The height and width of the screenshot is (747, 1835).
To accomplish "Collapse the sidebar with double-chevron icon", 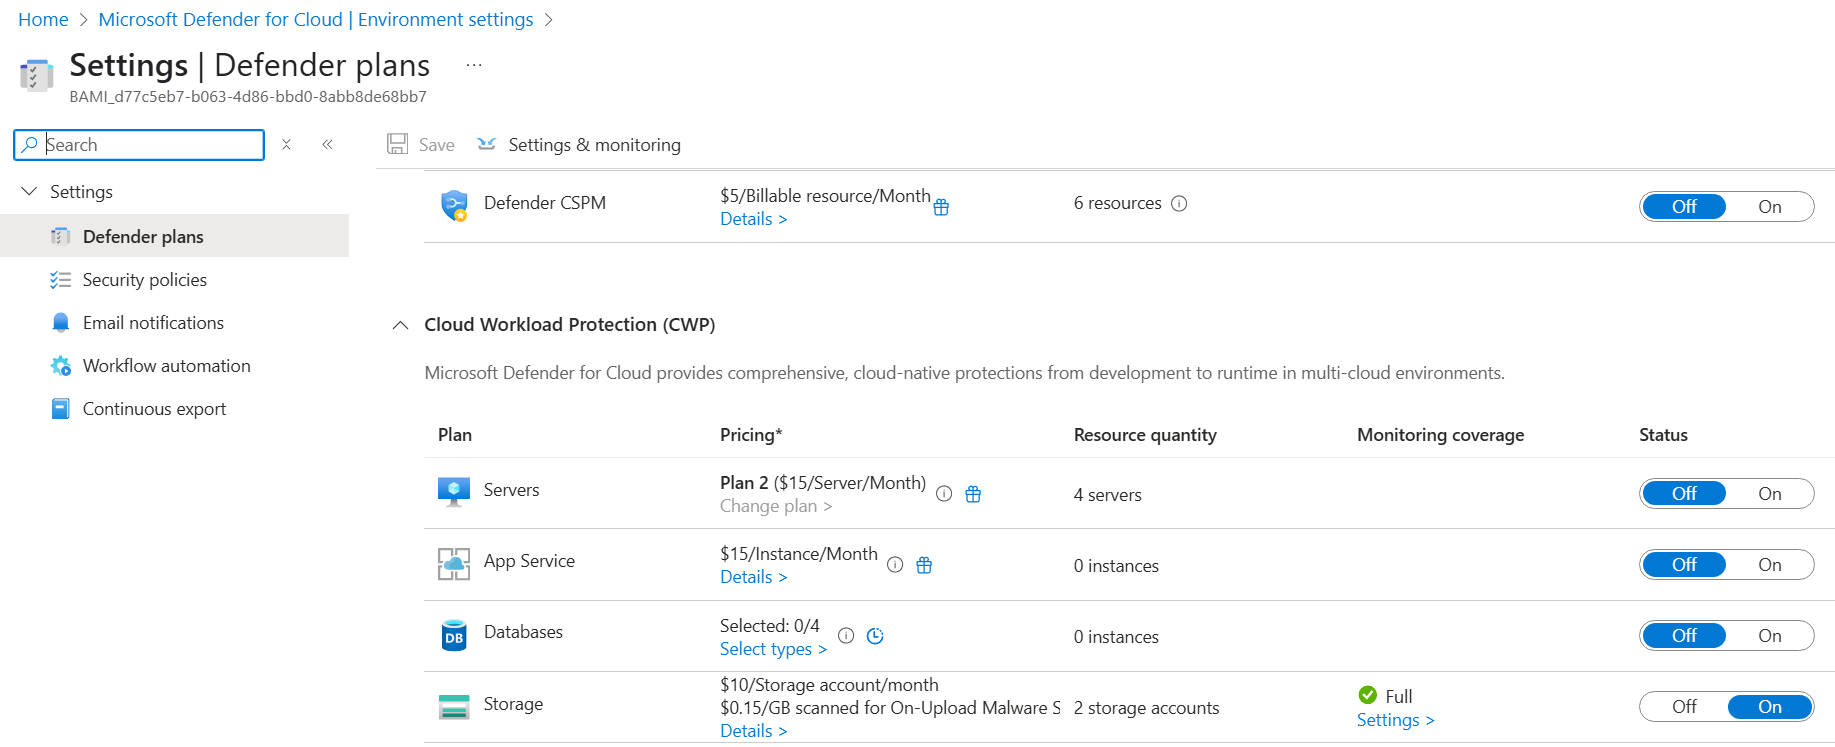I will pos(327,145).
